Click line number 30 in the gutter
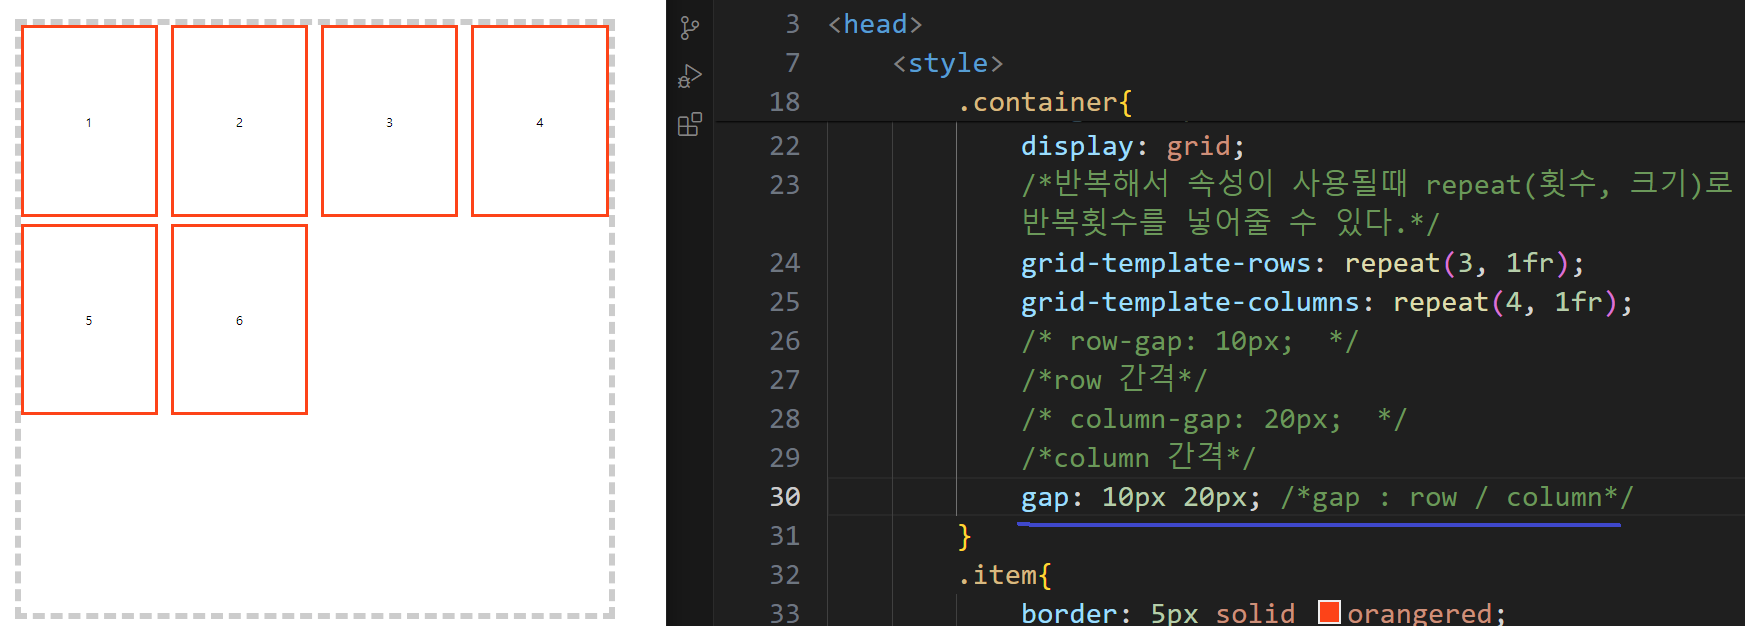Screen dimensions: 1745x626 785,497
